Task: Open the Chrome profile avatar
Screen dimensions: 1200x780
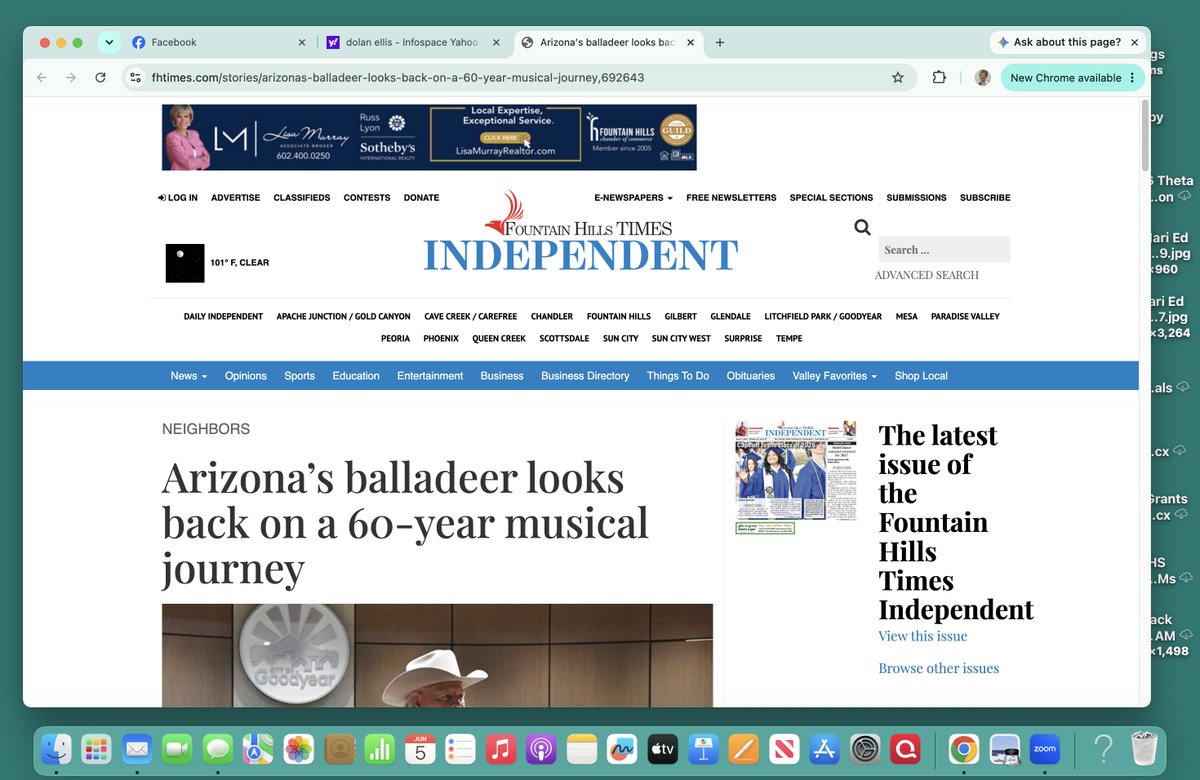Action: click(x=982, y=77)
